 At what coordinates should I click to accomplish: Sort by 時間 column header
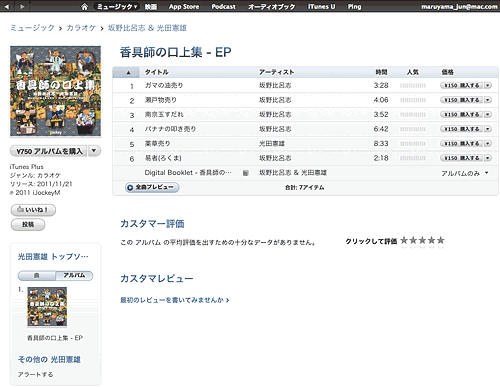[x=381, y=72]
